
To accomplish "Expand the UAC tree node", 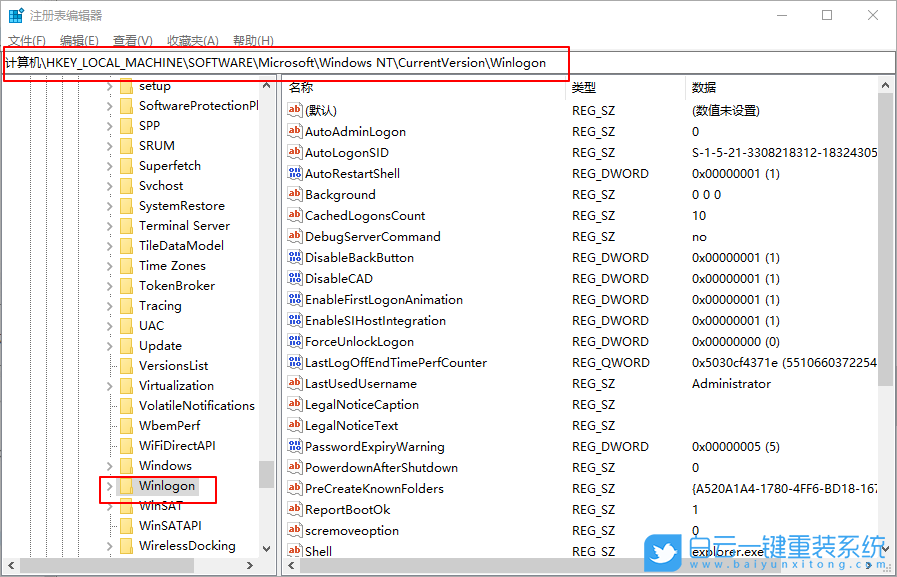I will [111, 325].
